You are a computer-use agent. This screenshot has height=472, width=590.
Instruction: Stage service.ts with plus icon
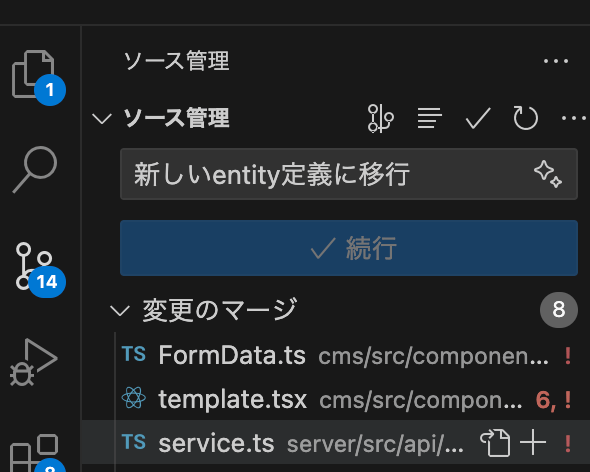[533, 443]
